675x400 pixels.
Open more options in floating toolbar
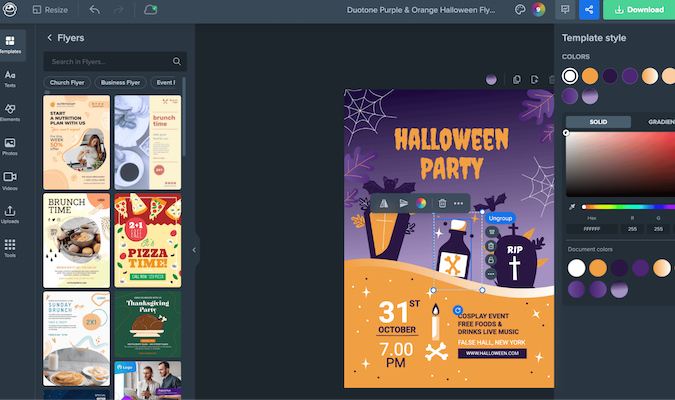[458, 203]
